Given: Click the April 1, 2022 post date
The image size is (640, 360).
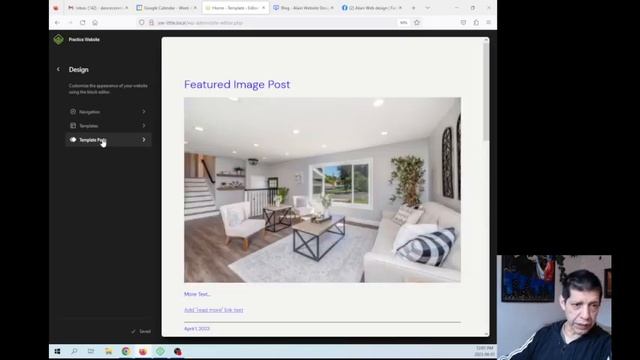Looking at the screenshot, I should [197, 329].
